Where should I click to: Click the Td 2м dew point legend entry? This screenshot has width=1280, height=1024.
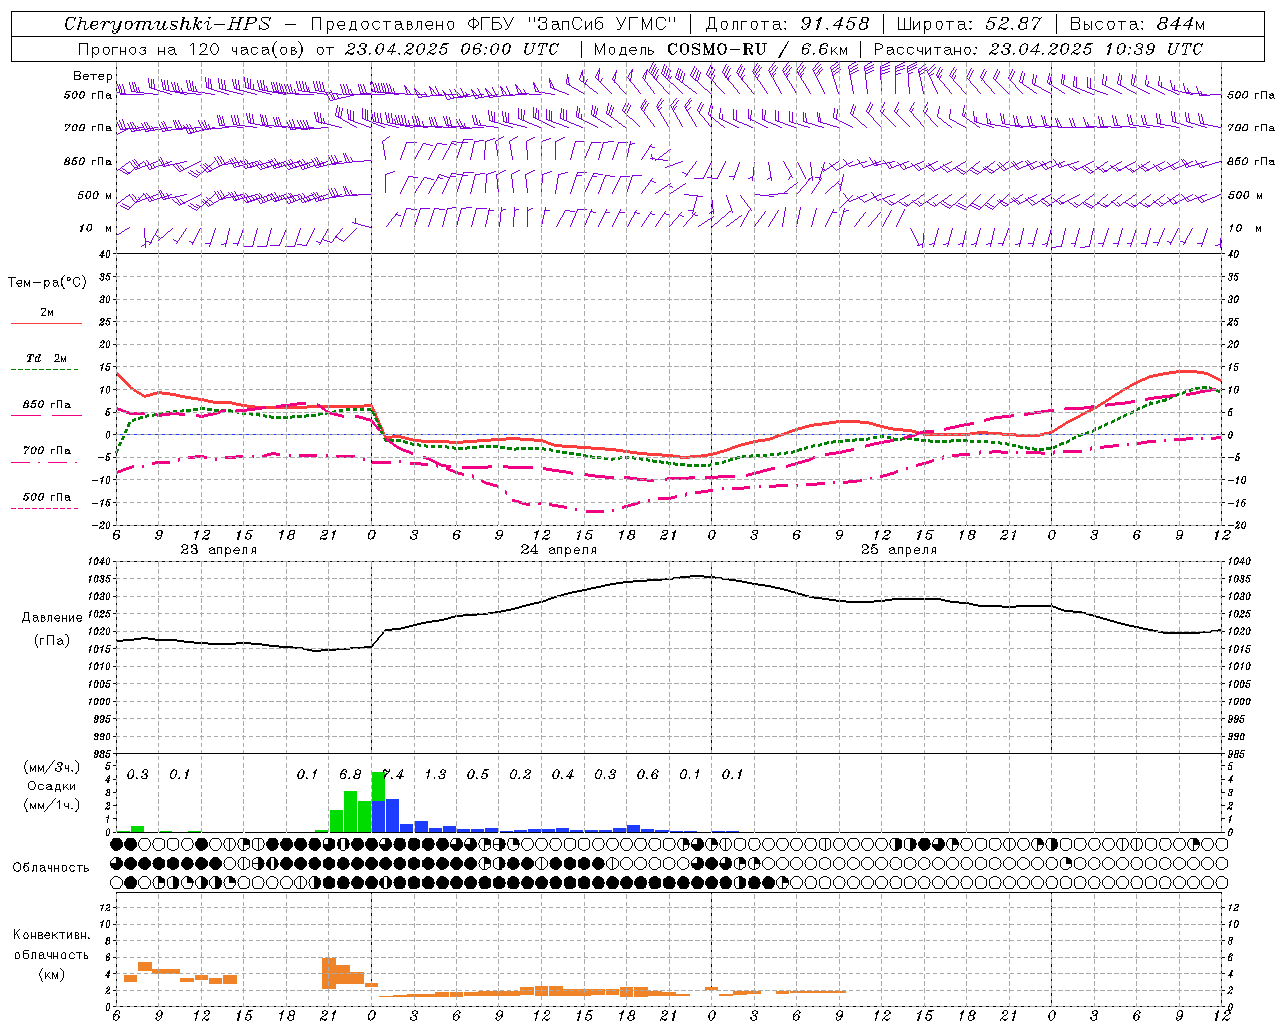[x=46, y=358]
